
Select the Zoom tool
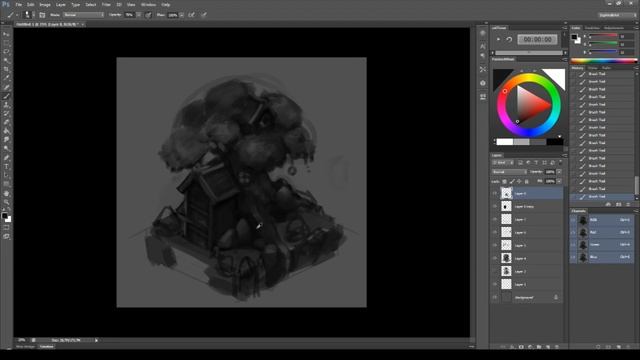[x=6, y=202]
